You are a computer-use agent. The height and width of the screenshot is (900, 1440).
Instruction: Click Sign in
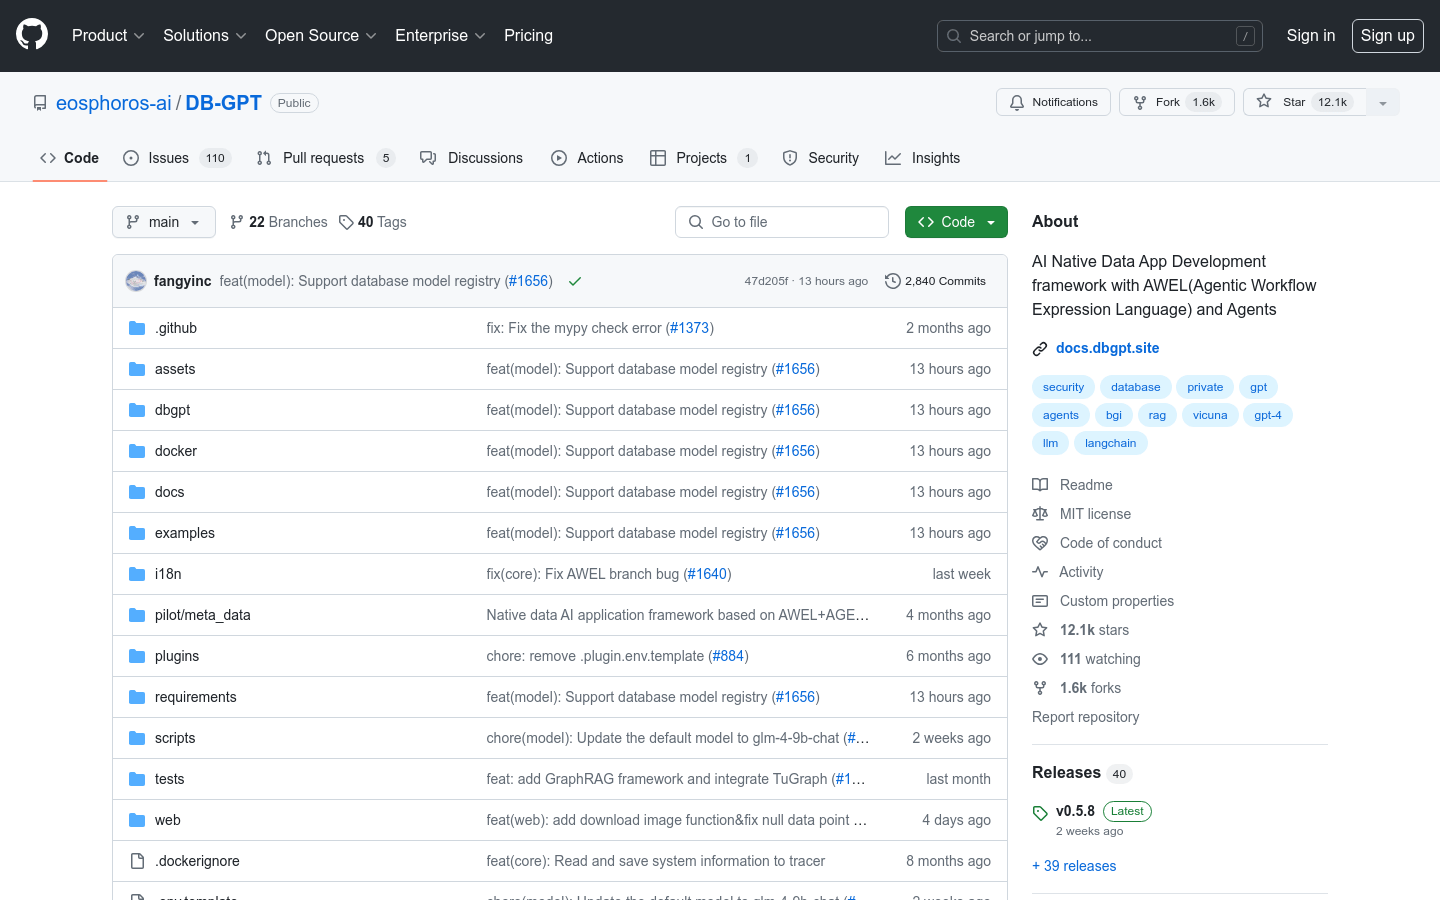point(1311,36)
